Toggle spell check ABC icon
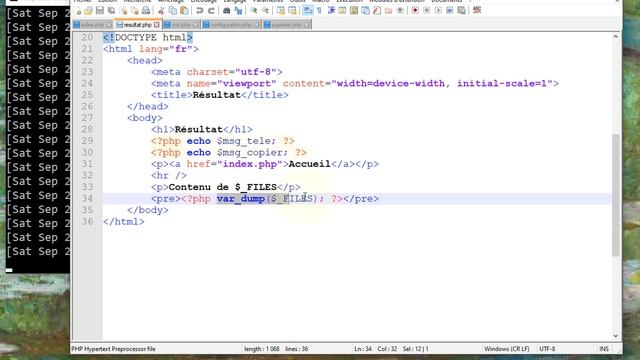Viewport: 640px width, 360px height. pos(477,10)
